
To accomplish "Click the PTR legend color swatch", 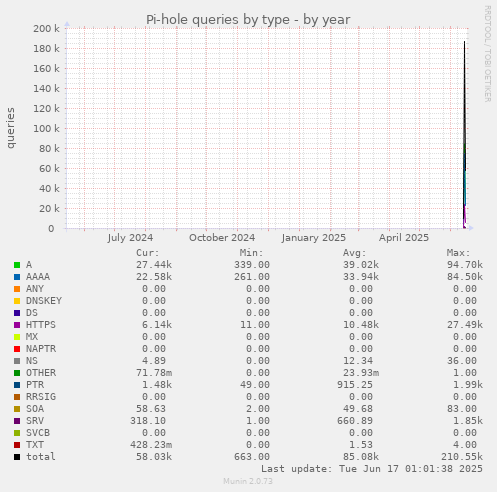I will click(17, 385).
